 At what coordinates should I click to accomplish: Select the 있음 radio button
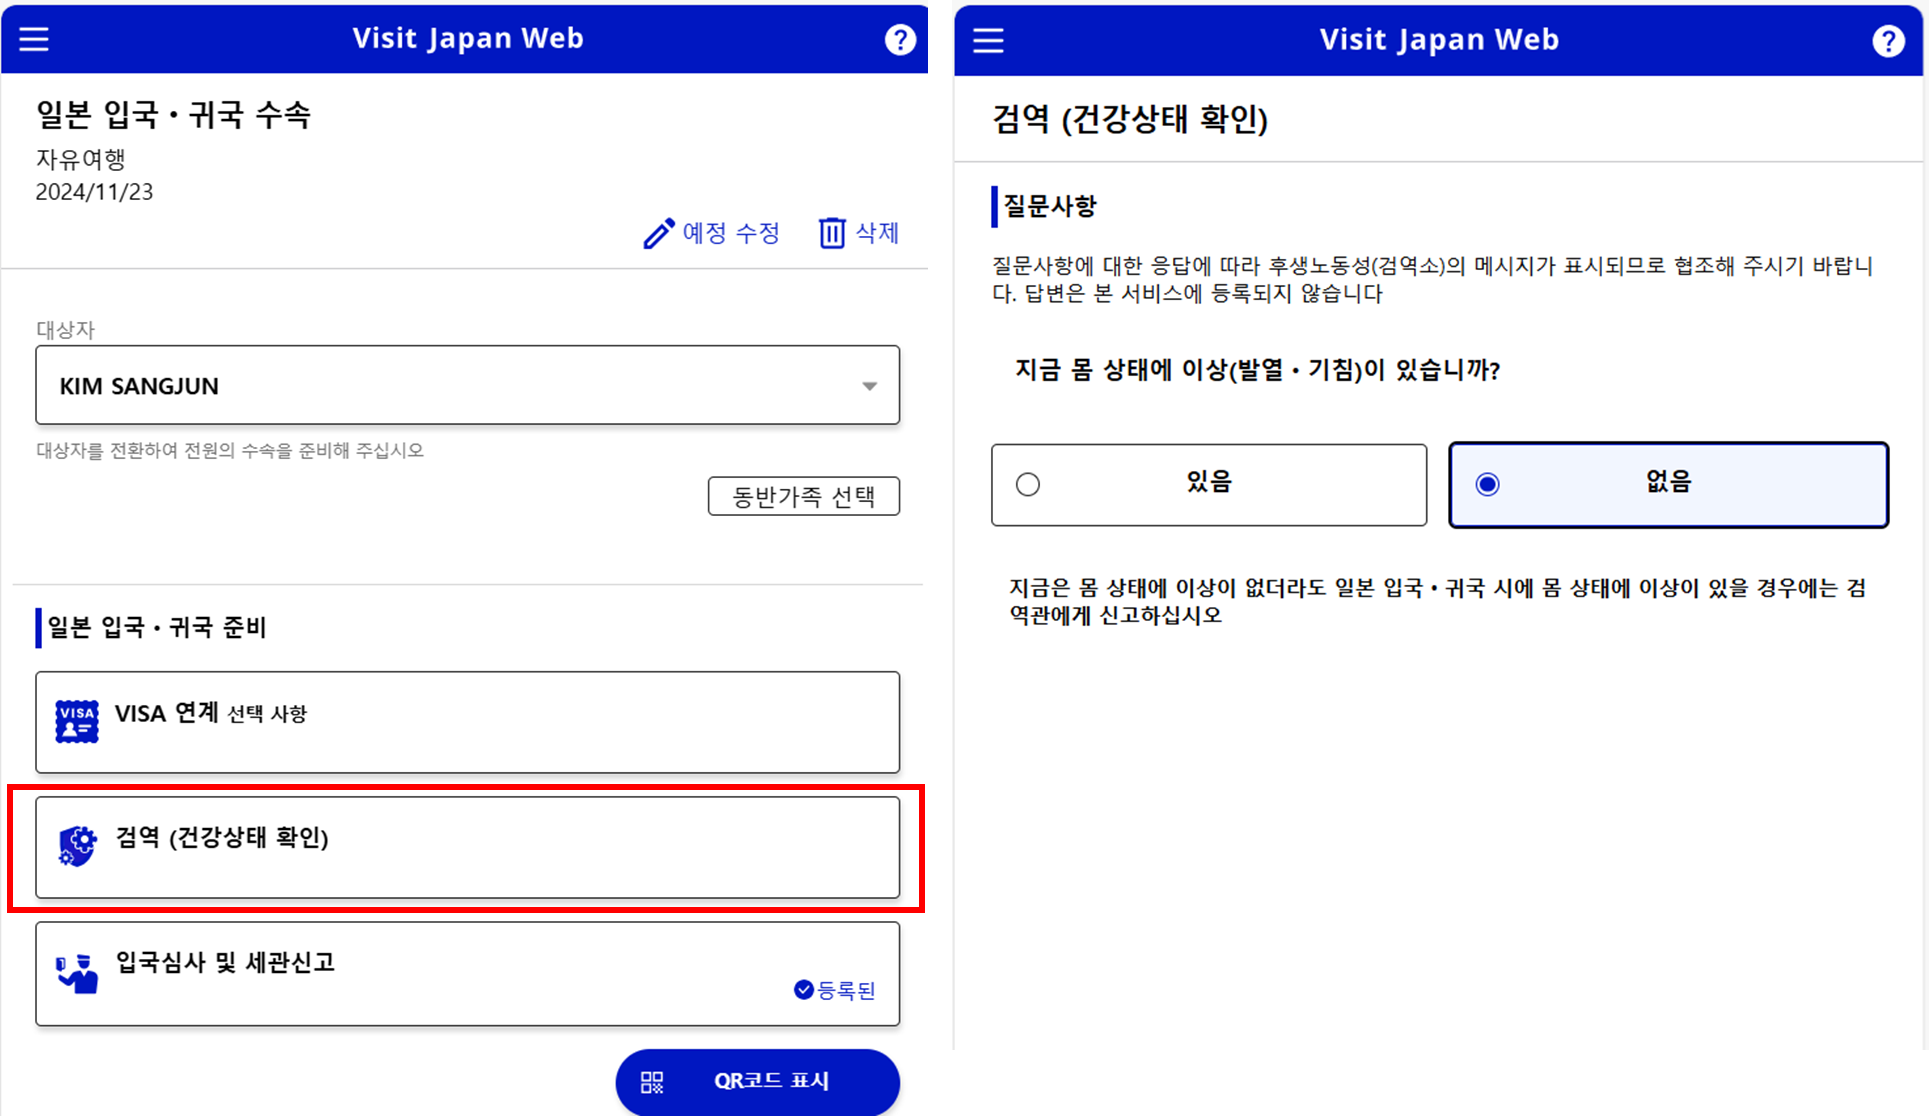1028,484
